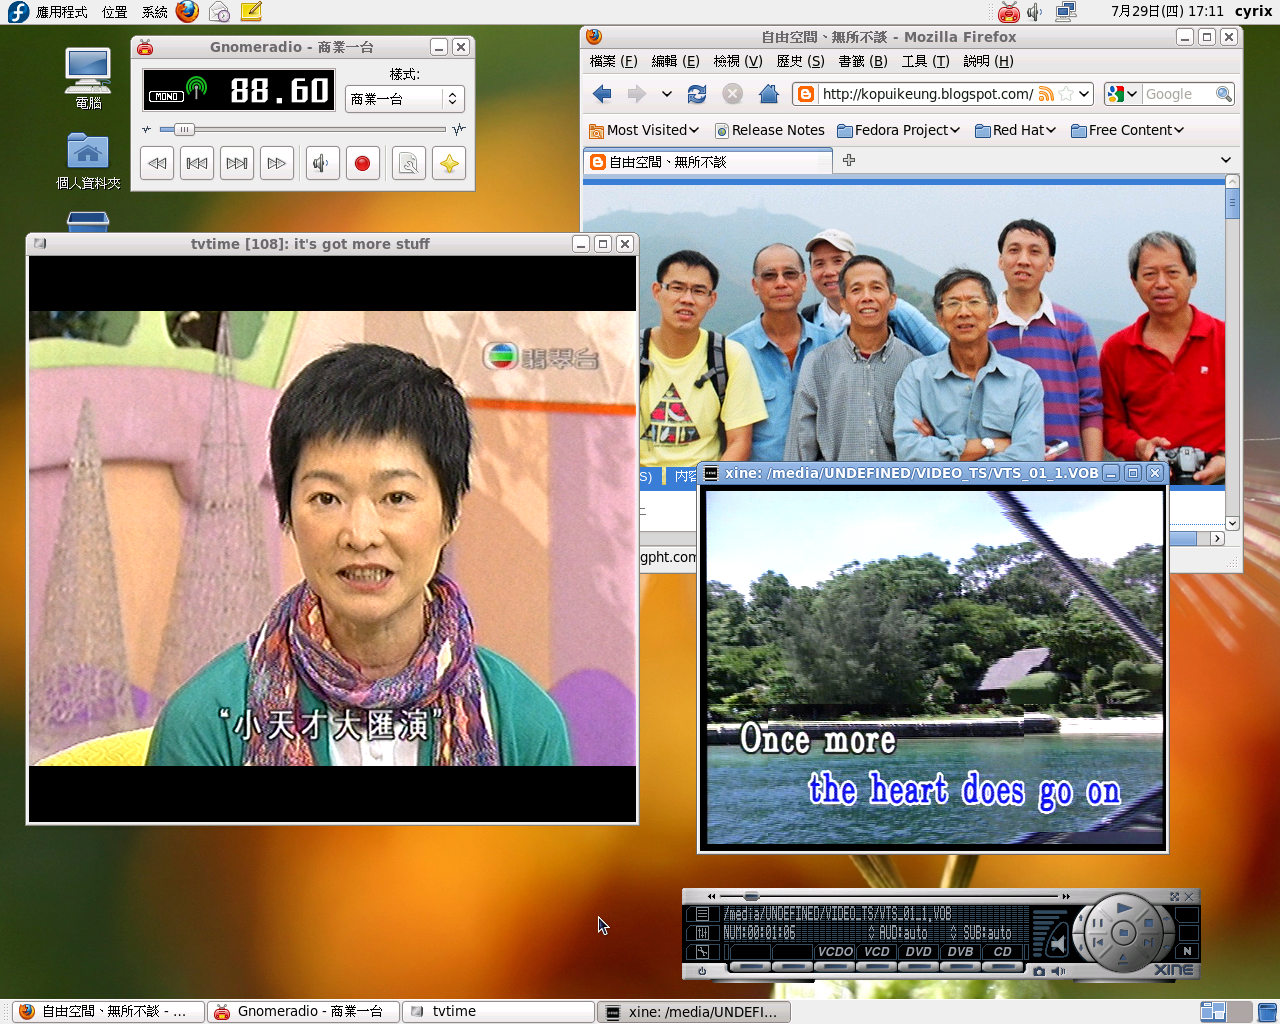
Task: Jump to next preset station in Gnomeradio
Action: pos(237,163)
